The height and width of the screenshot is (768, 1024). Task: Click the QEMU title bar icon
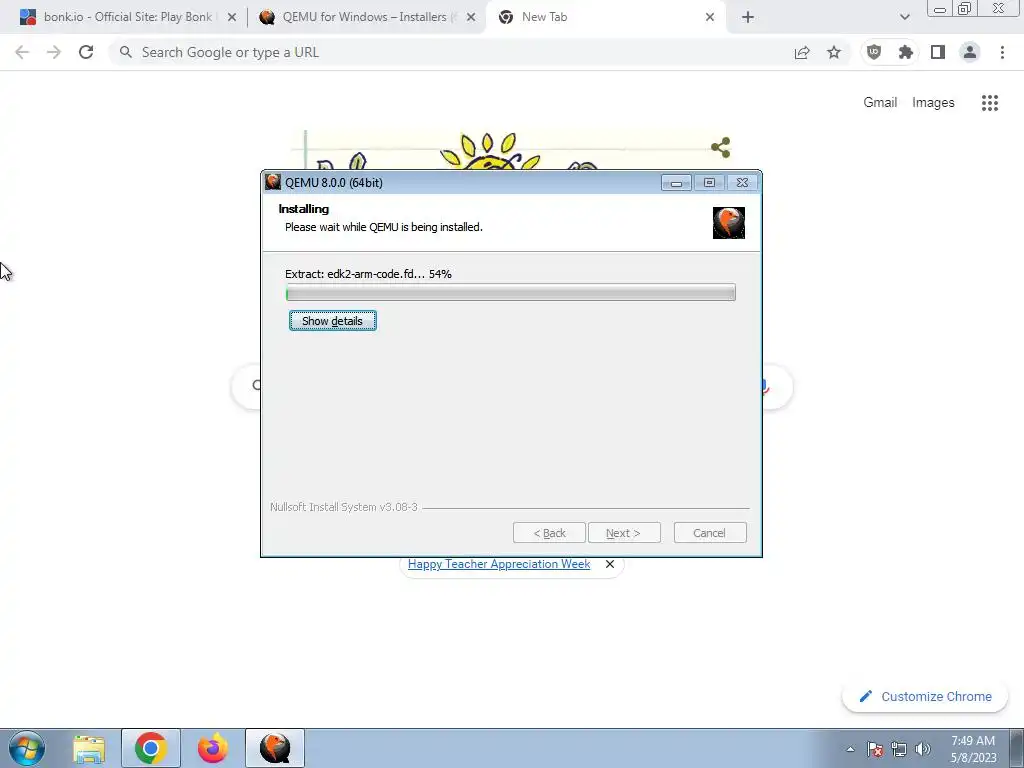pyautogui.click(x=273, y=182)
